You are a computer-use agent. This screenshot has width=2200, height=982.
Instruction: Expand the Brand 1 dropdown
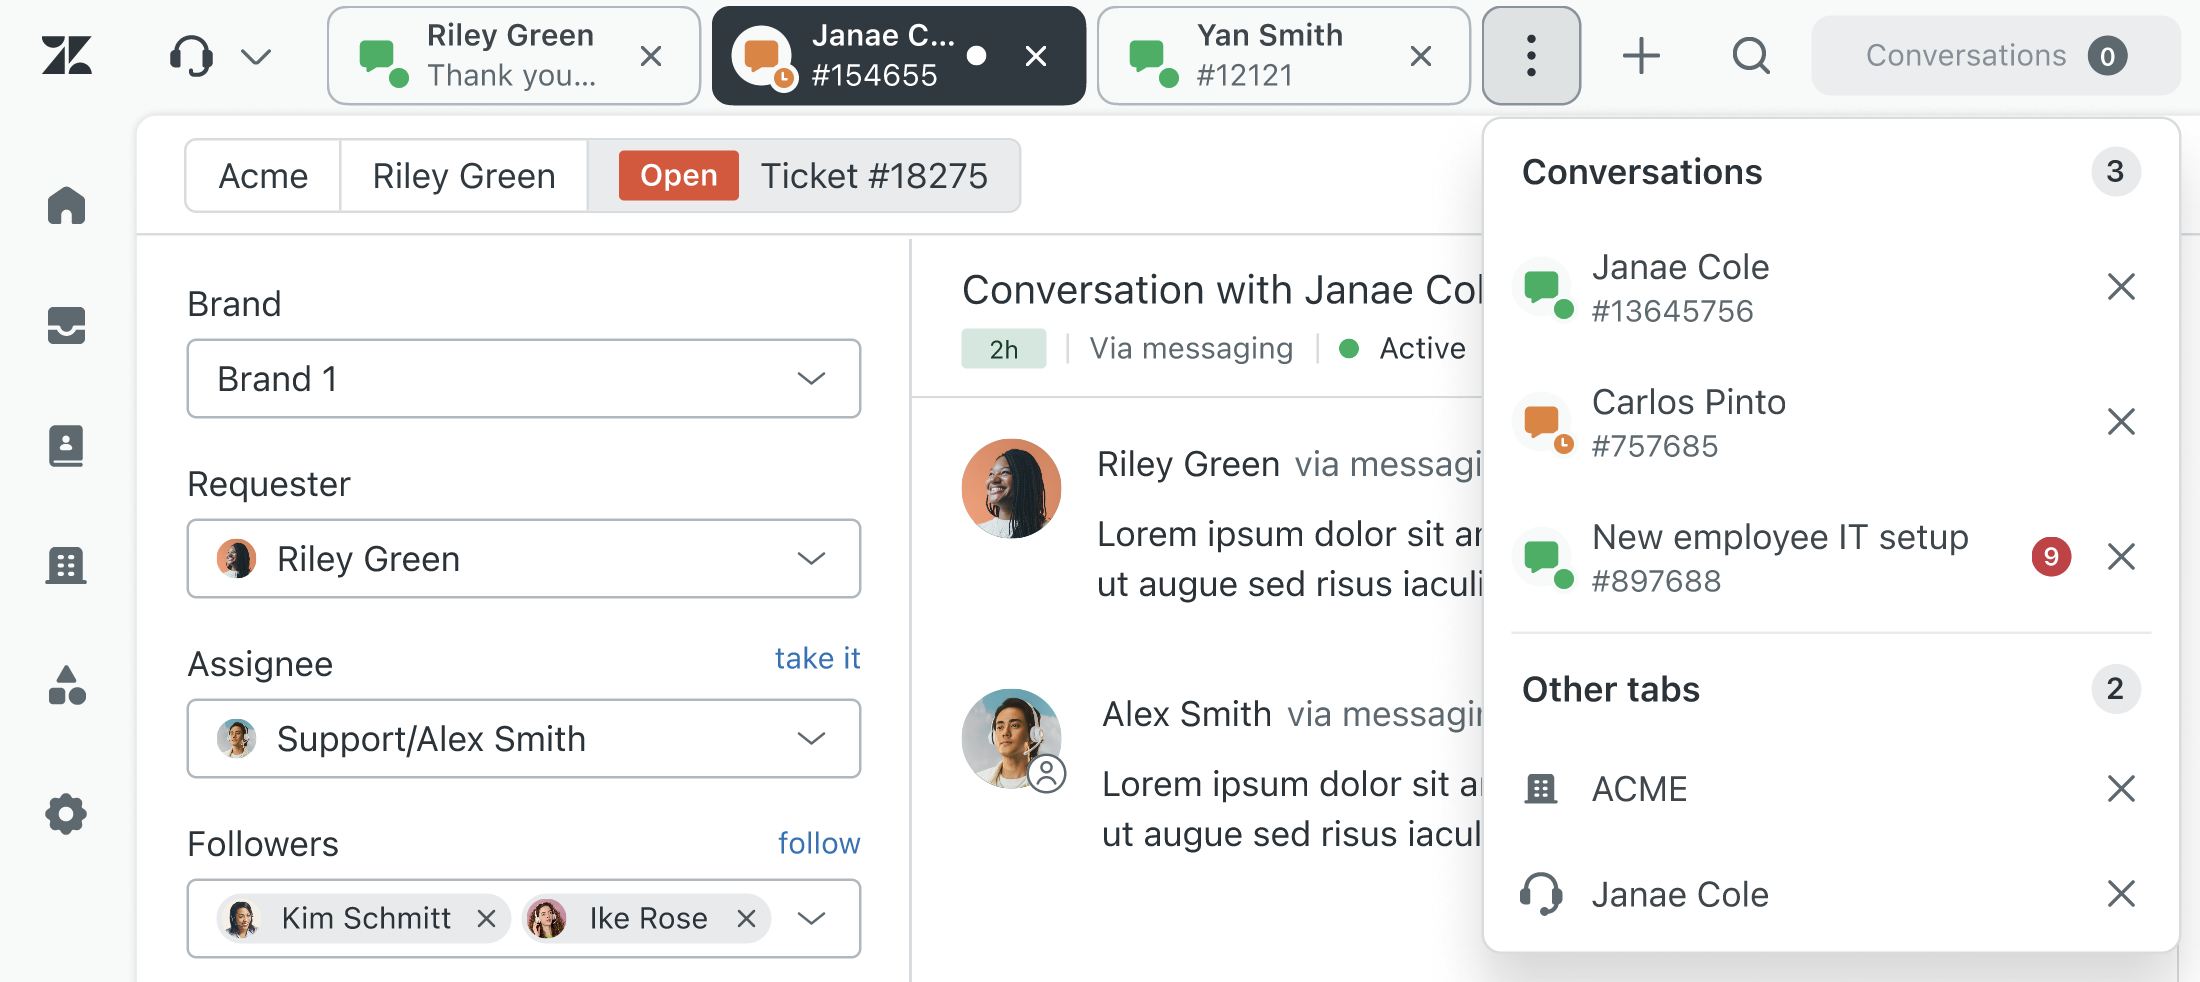(523, 379)
